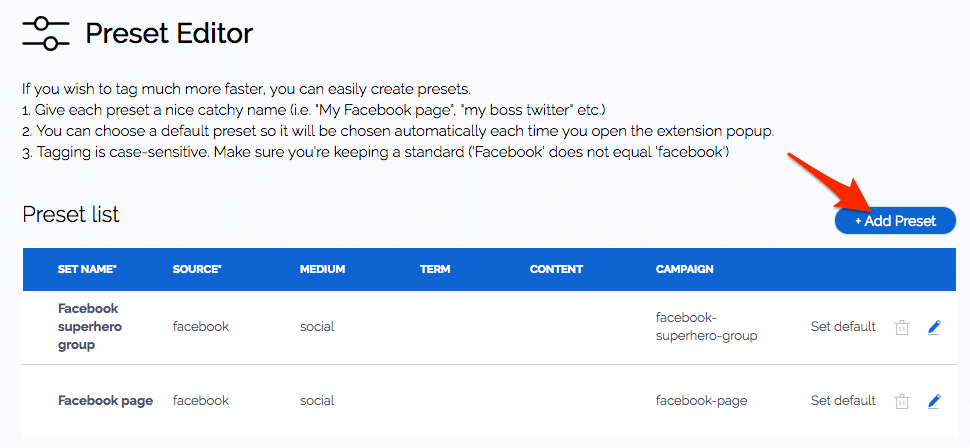Set Facebook superhero group as default
This screenshot has width=970, height=448.
pos(843,327)
